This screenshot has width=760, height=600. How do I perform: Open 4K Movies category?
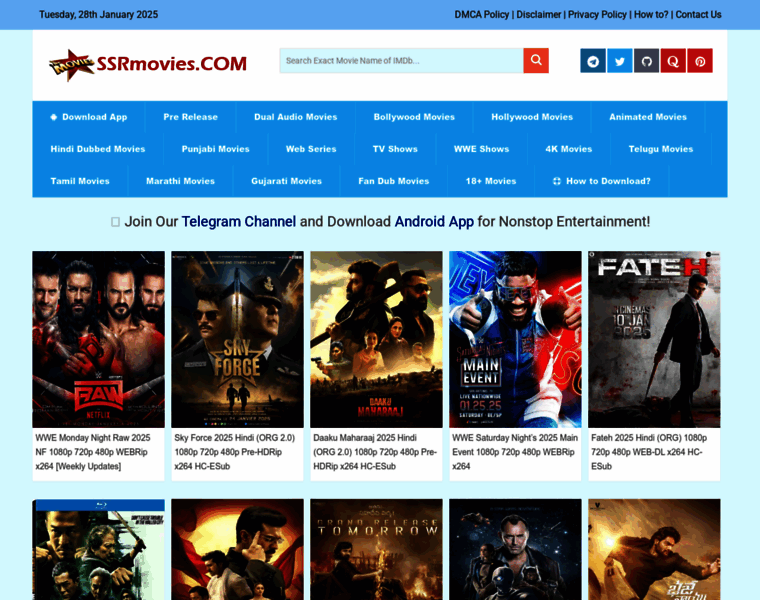pos(569,149)
